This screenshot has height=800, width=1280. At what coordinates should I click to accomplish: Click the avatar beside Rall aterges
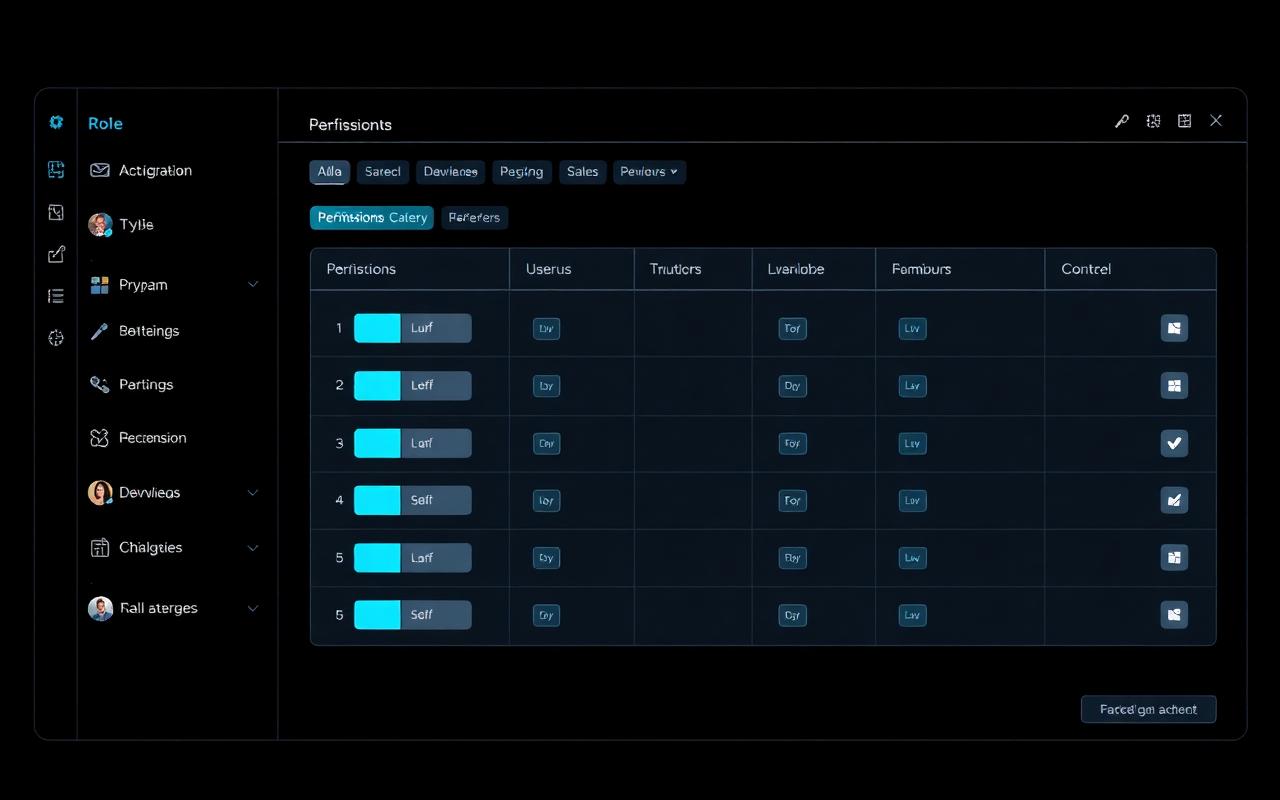pyautogui.click(x=100, y=608)
